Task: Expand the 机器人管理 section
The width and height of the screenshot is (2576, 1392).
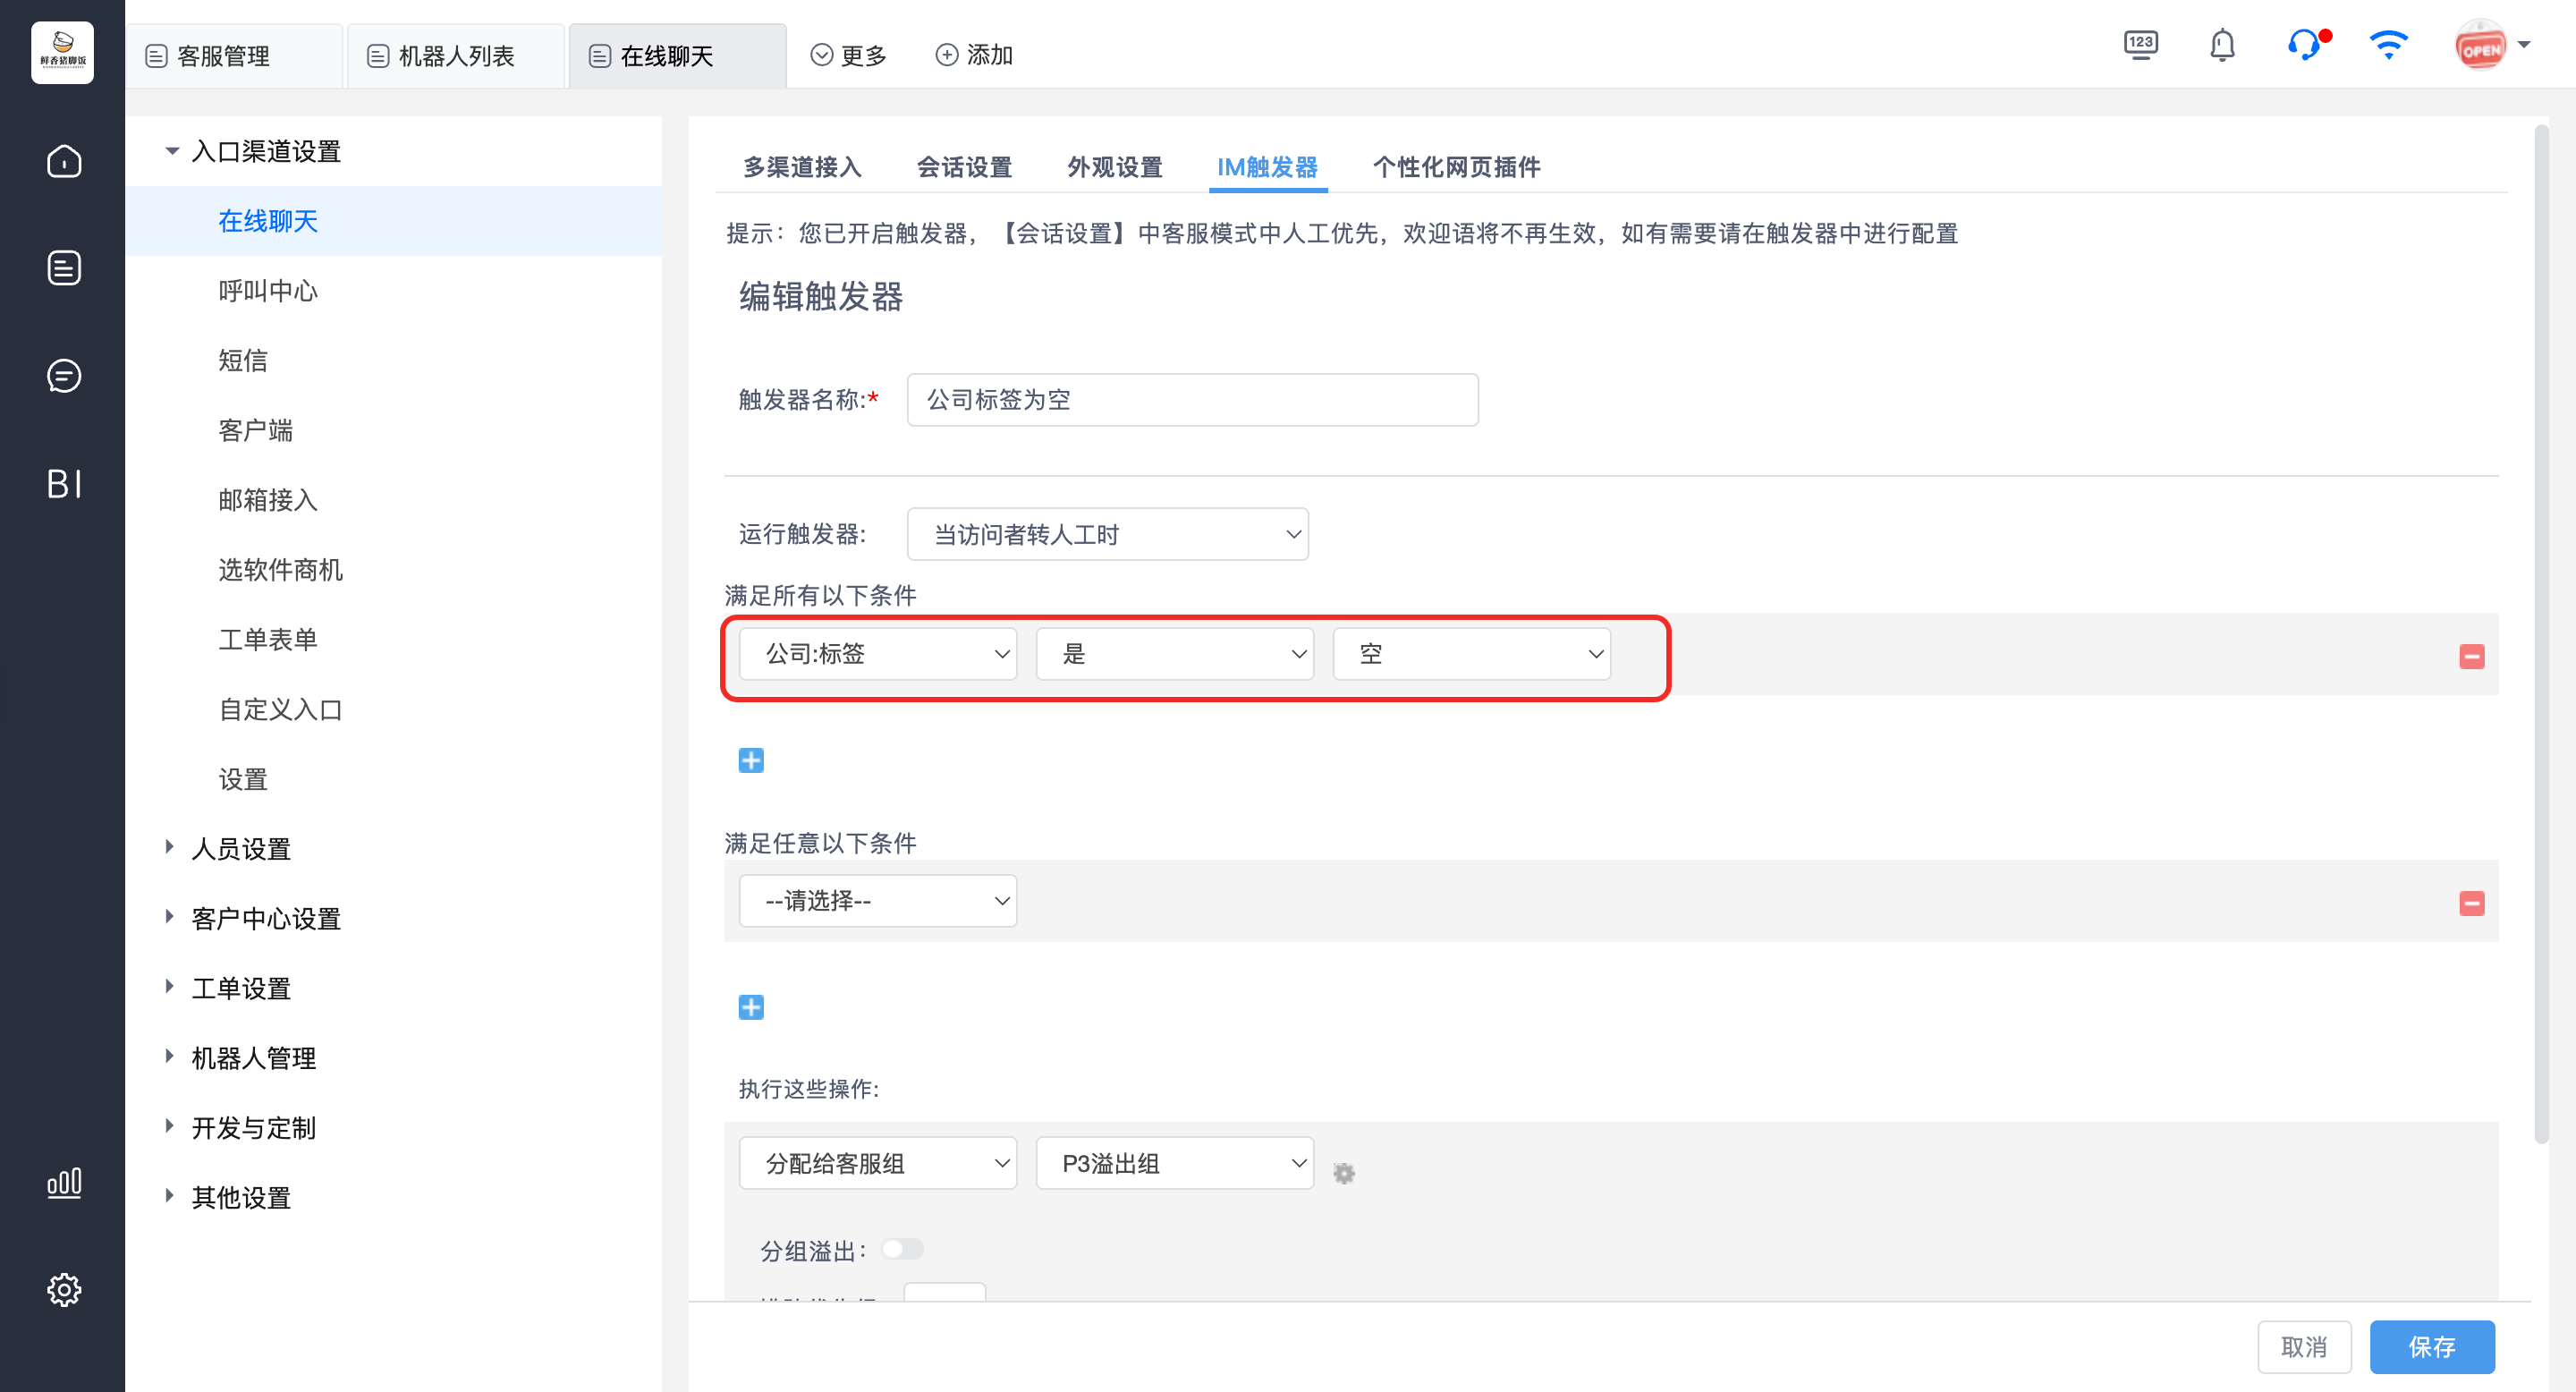Action: 170,1057
